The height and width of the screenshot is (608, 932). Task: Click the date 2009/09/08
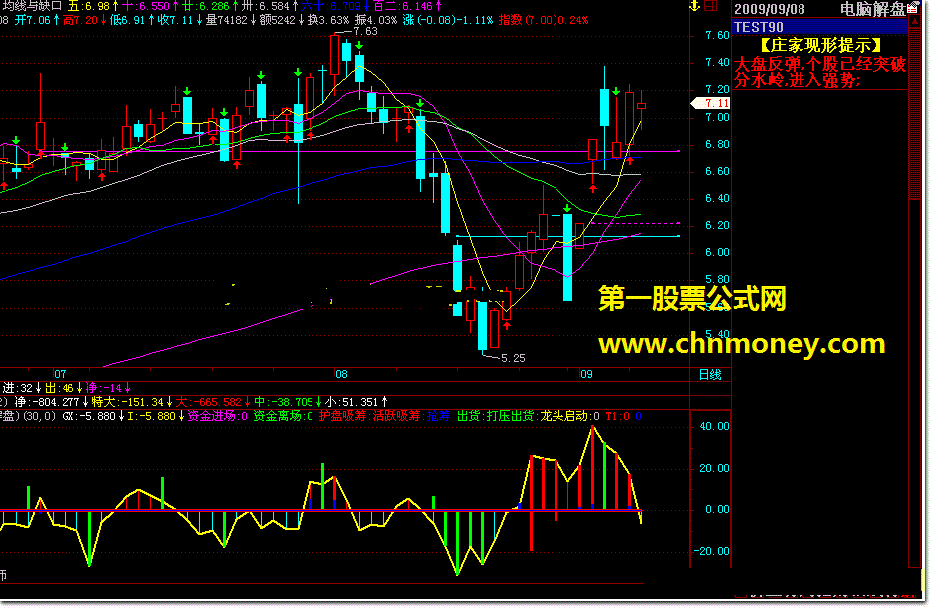click(769, 9)
